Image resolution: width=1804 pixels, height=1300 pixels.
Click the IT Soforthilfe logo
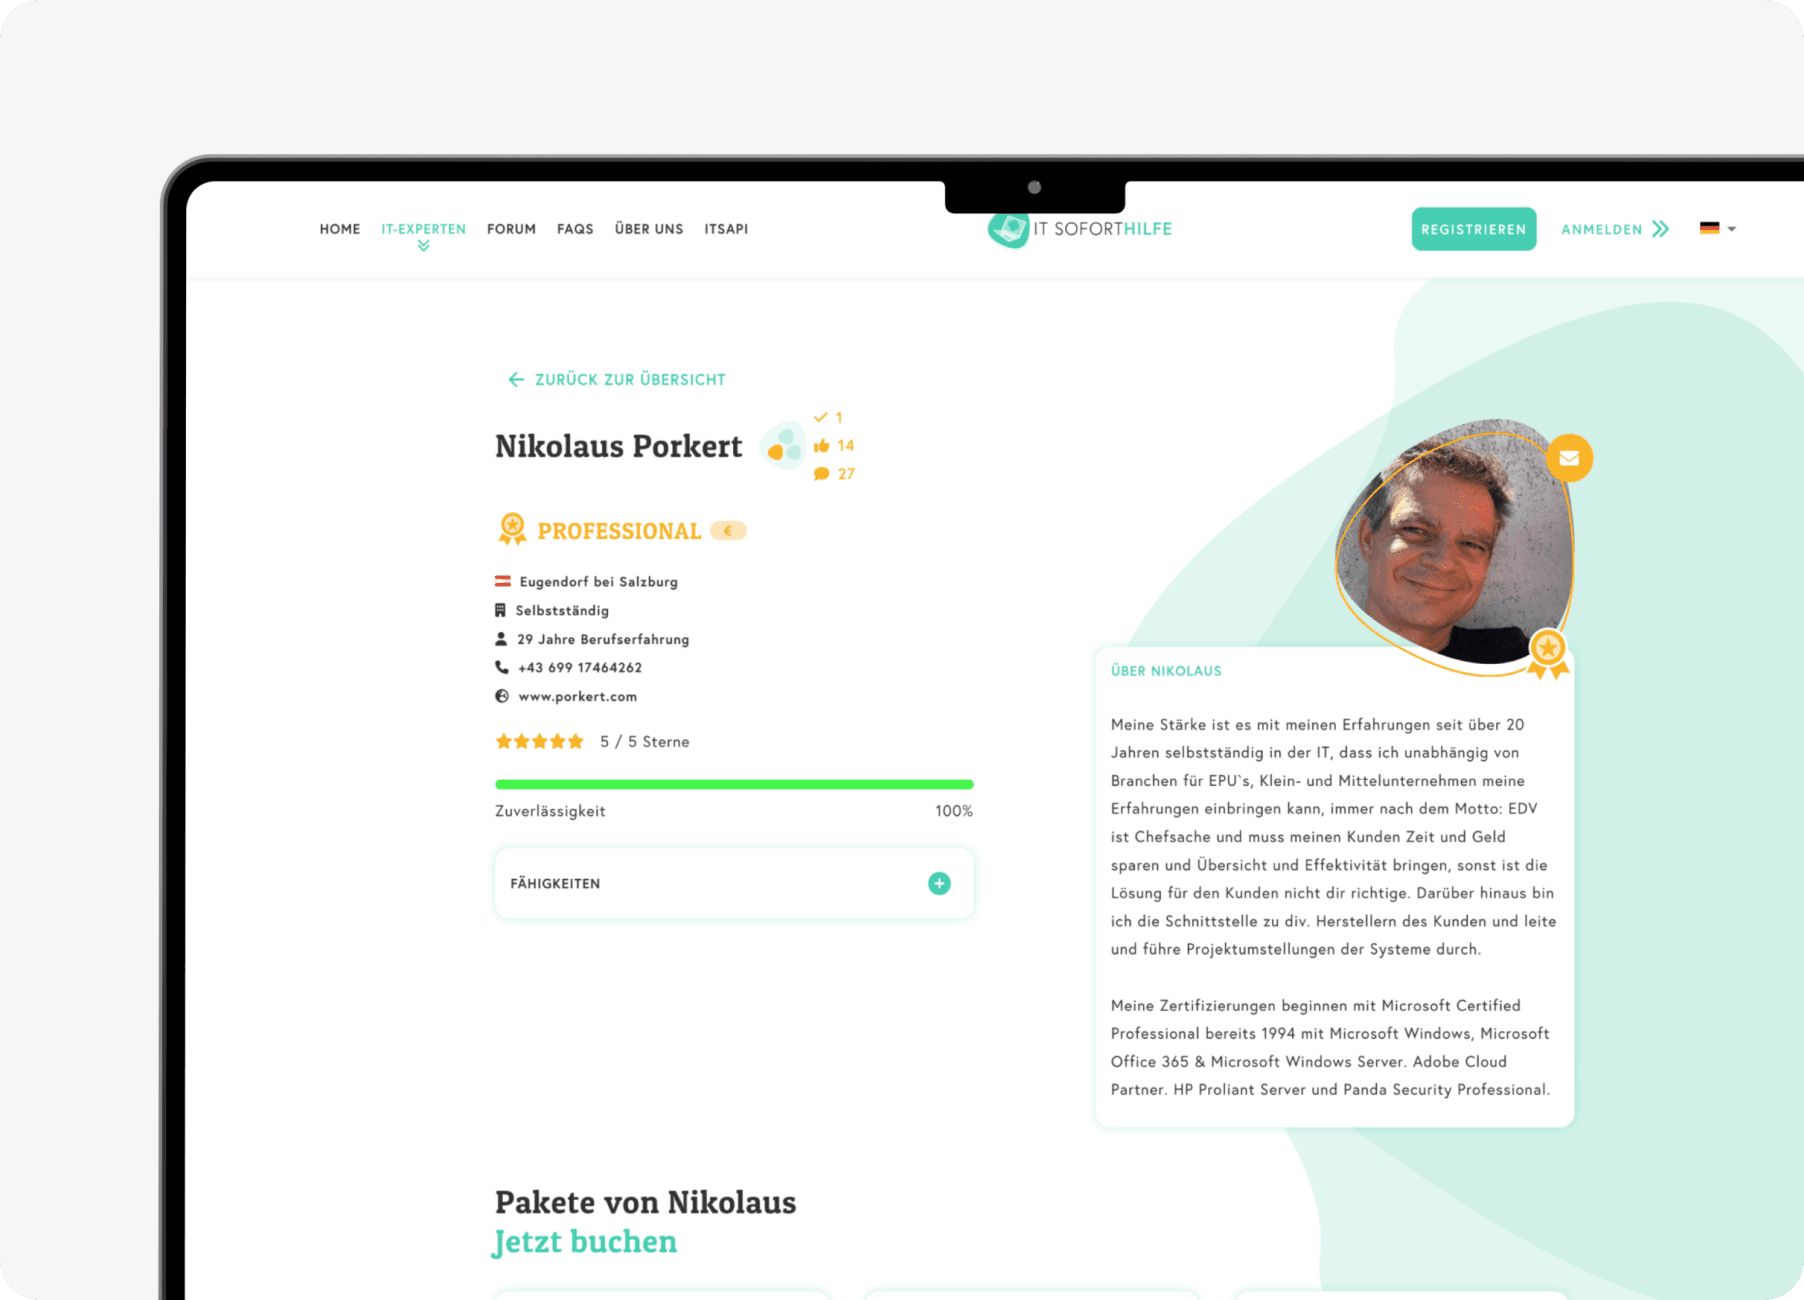[x=1080, y=229]
